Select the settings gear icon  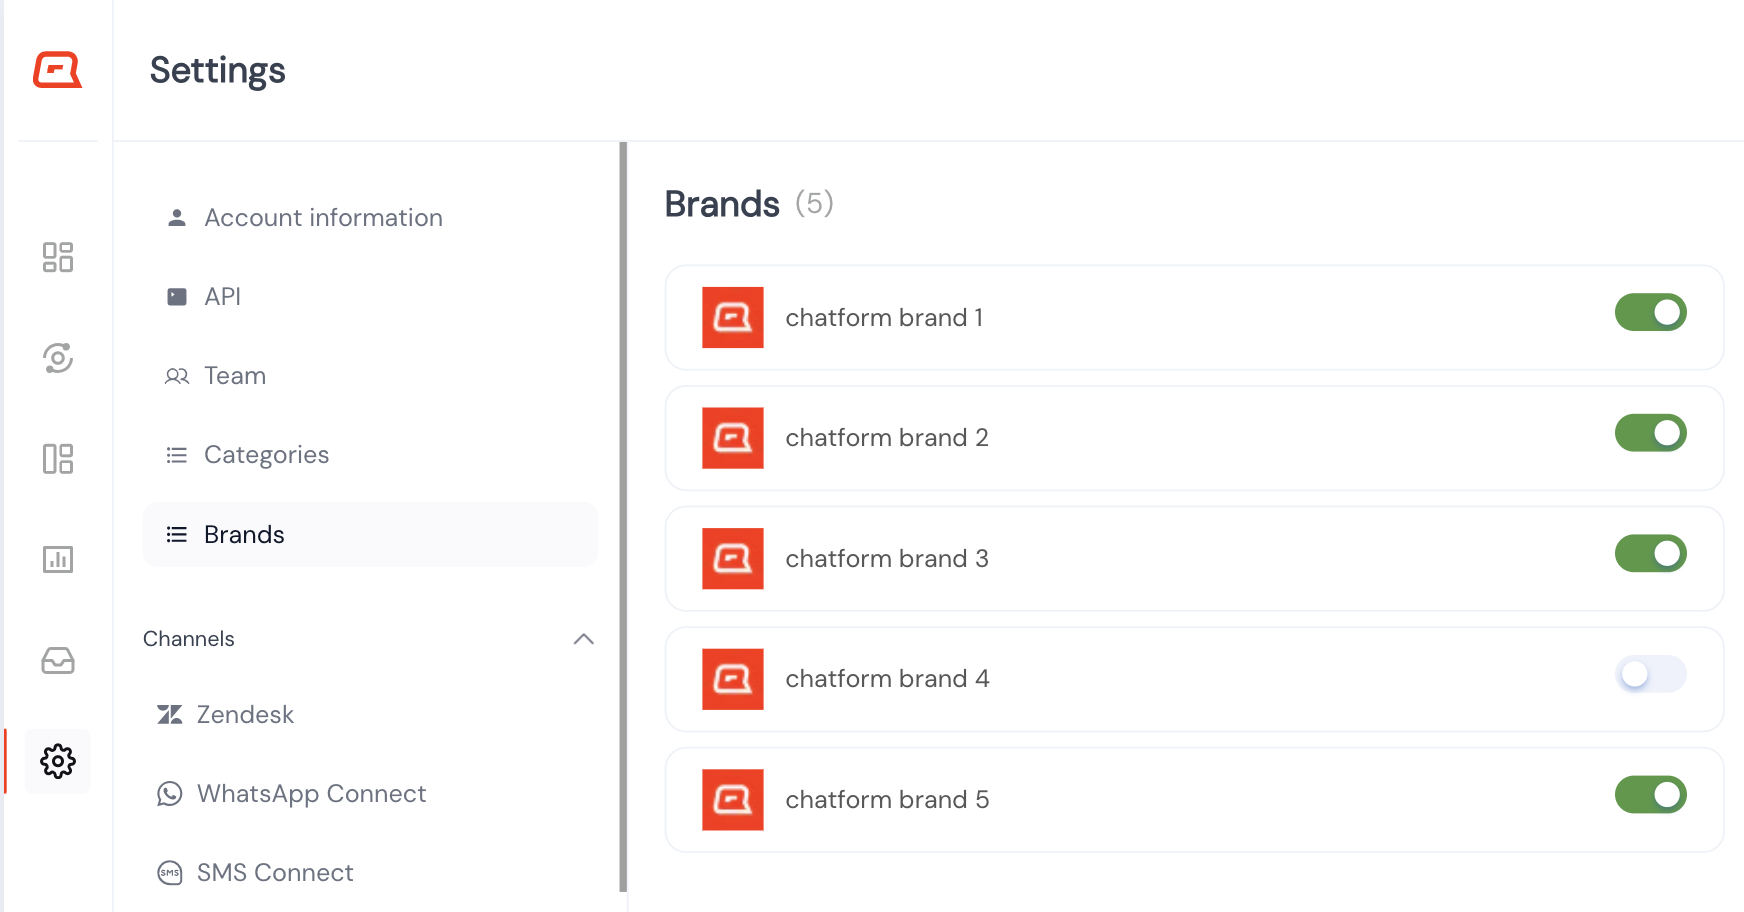coord(57,761)
